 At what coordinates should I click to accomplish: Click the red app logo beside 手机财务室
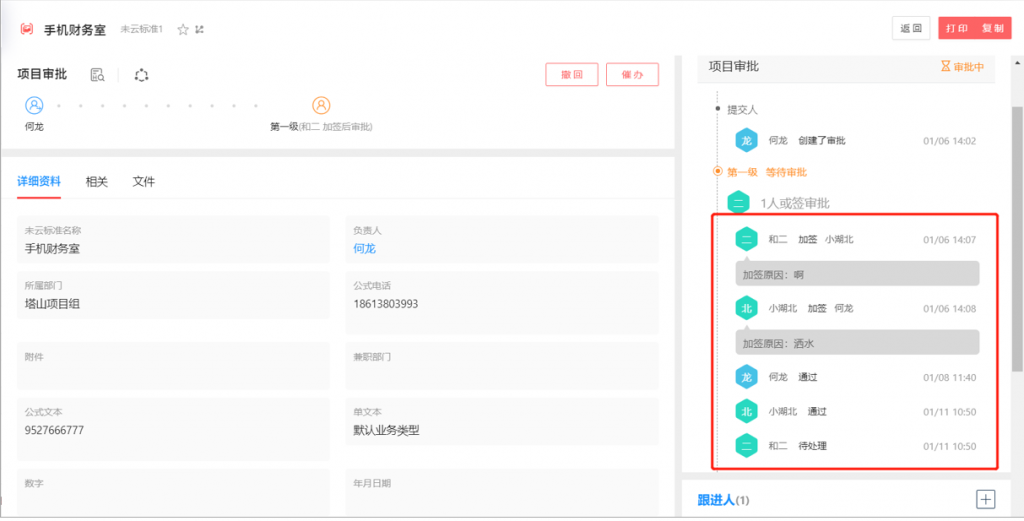pyautogui.click(x=27, y=30)
